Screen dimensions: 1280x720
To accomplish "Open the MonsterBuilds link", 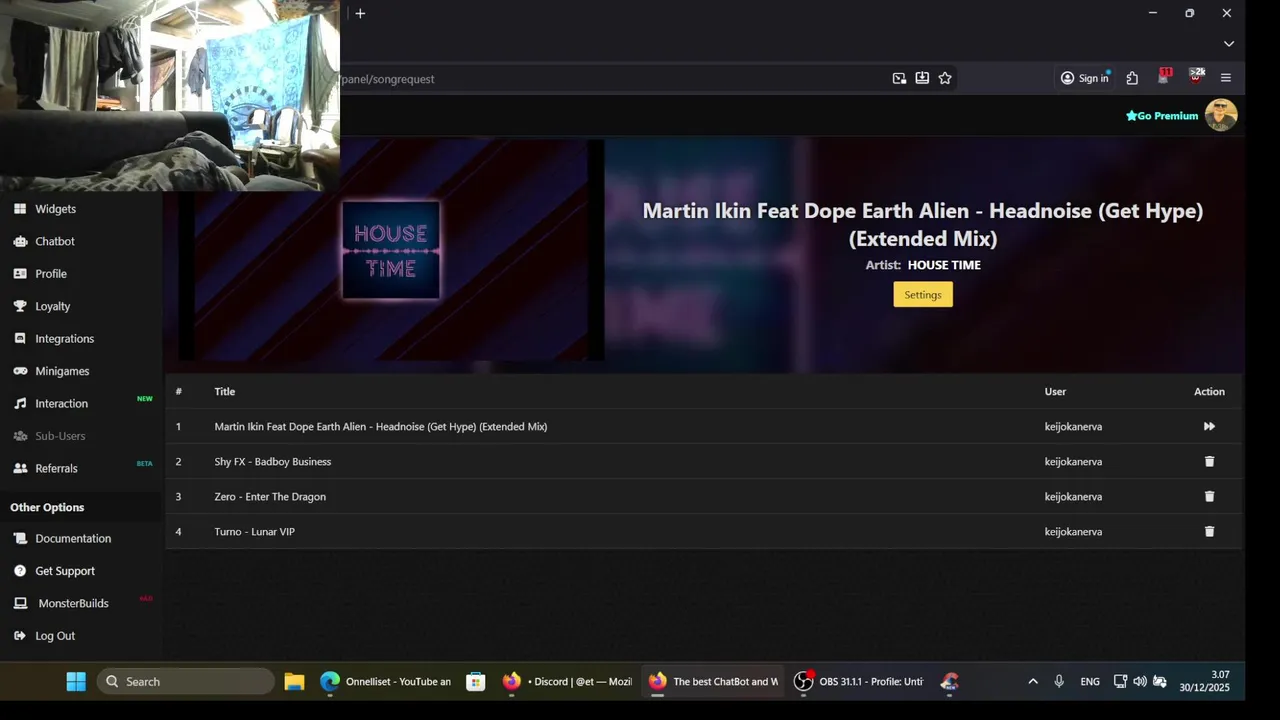I will coord(73,604).
